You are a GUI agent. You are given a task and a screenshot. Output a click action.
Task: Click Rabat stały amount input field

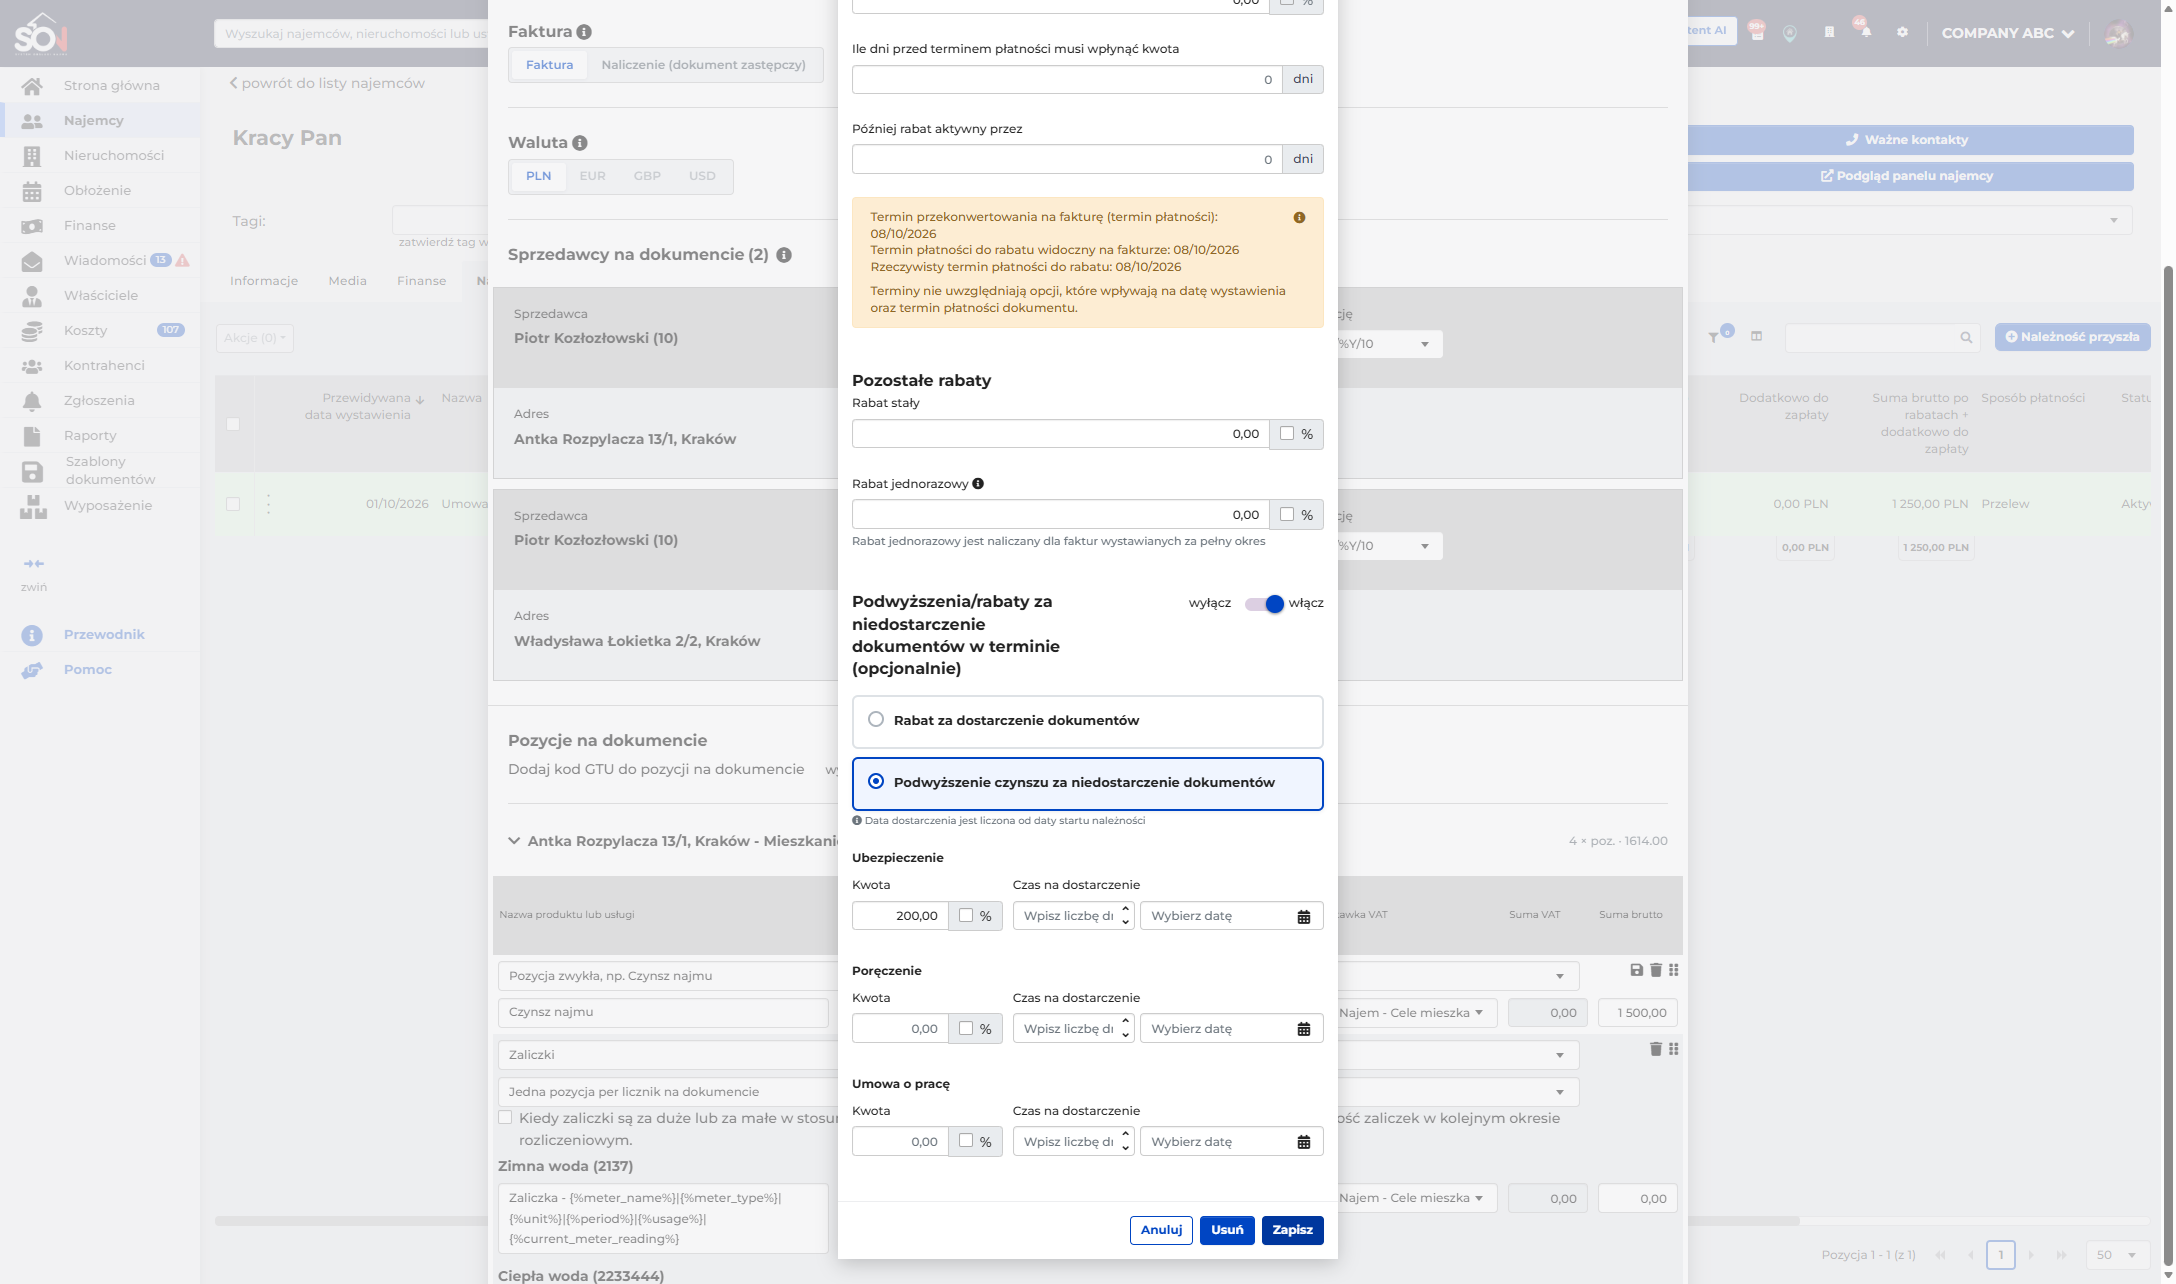[1060, 434]
